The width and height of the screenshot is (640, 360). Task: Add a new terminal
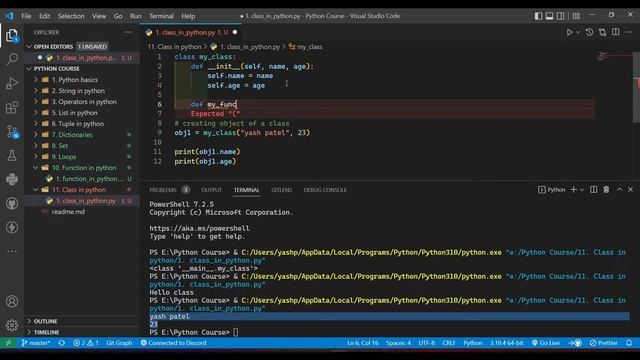pyautogui.click(x=573, y=189)
